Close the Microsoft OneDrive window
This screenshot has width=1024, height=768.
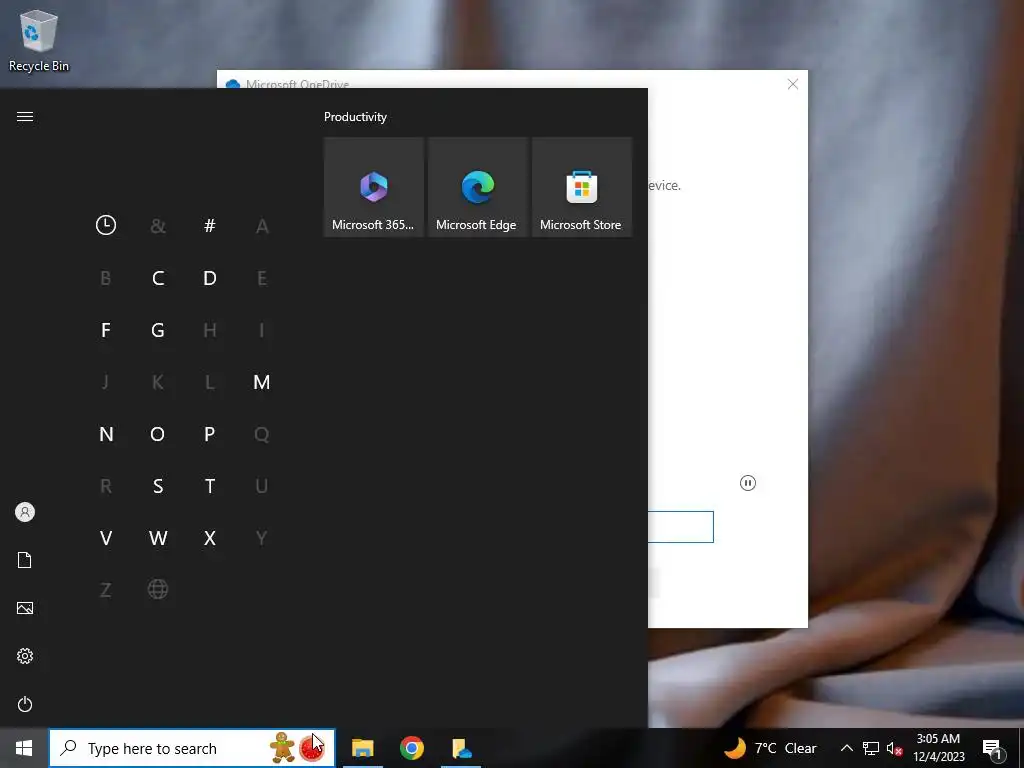[x=793, y=84]
